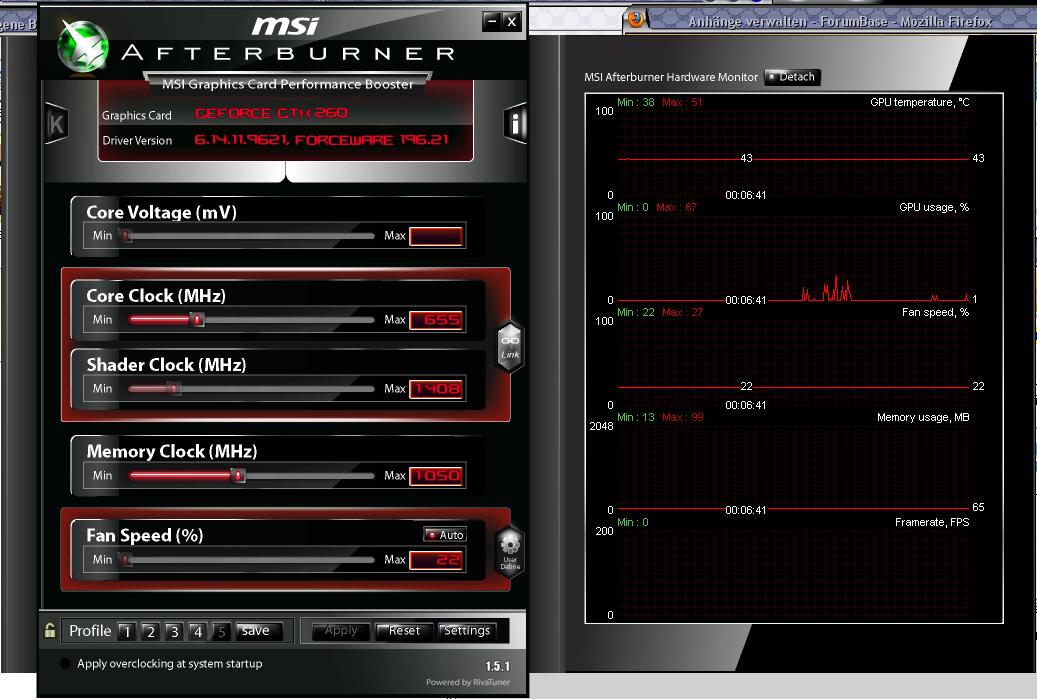1037x699 pixels.
Task: Toggle Apply overclocking at system startup
Action: [x=65, y=663]
